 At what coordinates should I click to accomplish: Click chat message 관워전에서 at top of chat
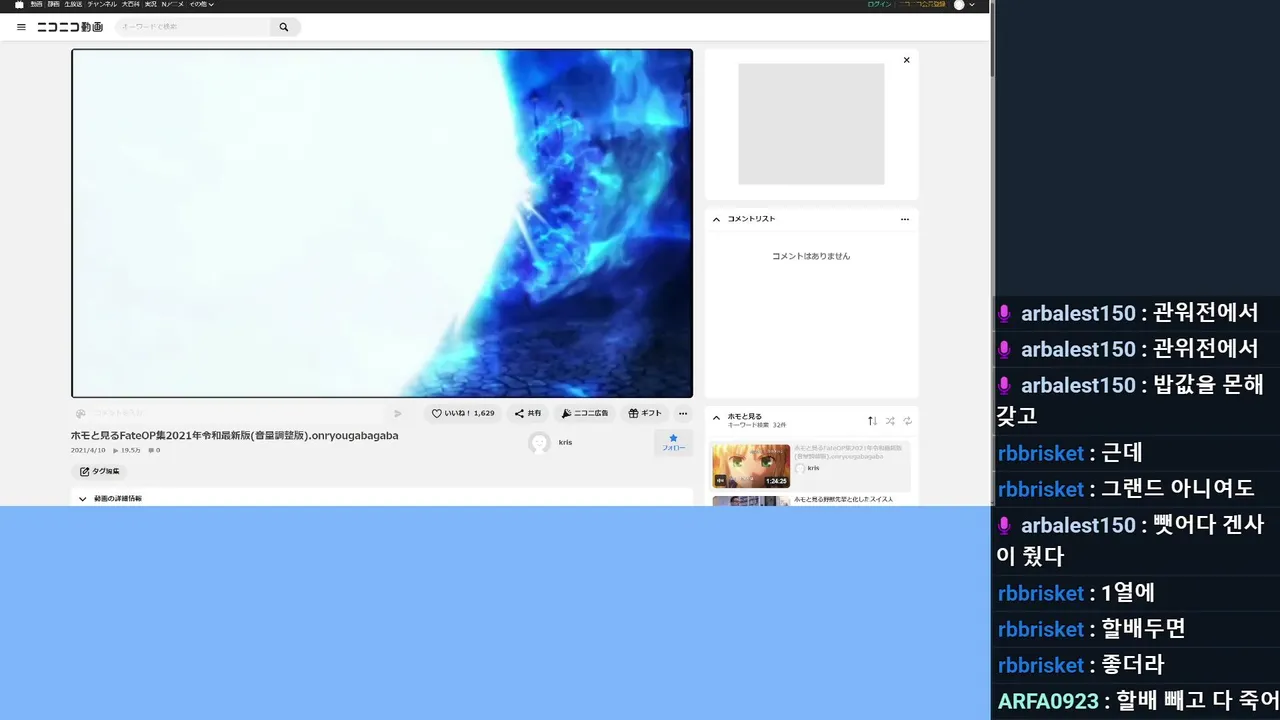(x=1205, y=313)
